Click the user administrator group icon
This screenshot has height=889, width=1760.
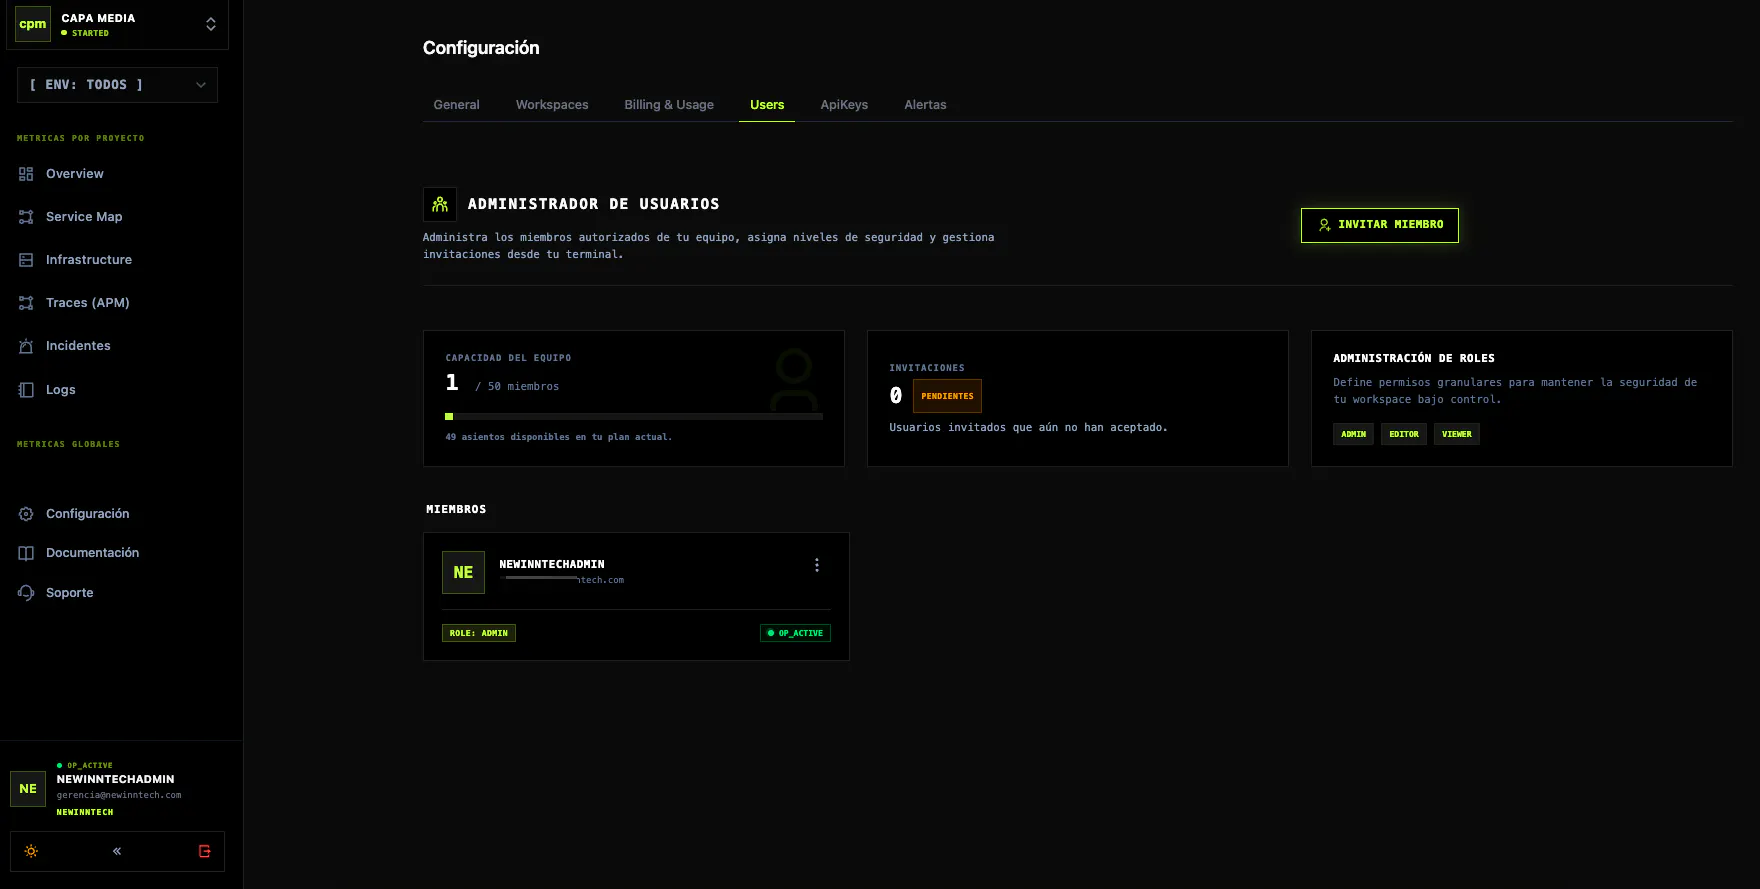click(440, 204)
